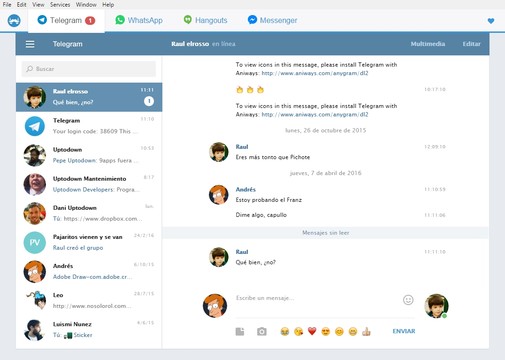Open the emoji picker smiley icon
Screen dimensions: 505x360
pos(408,300)
